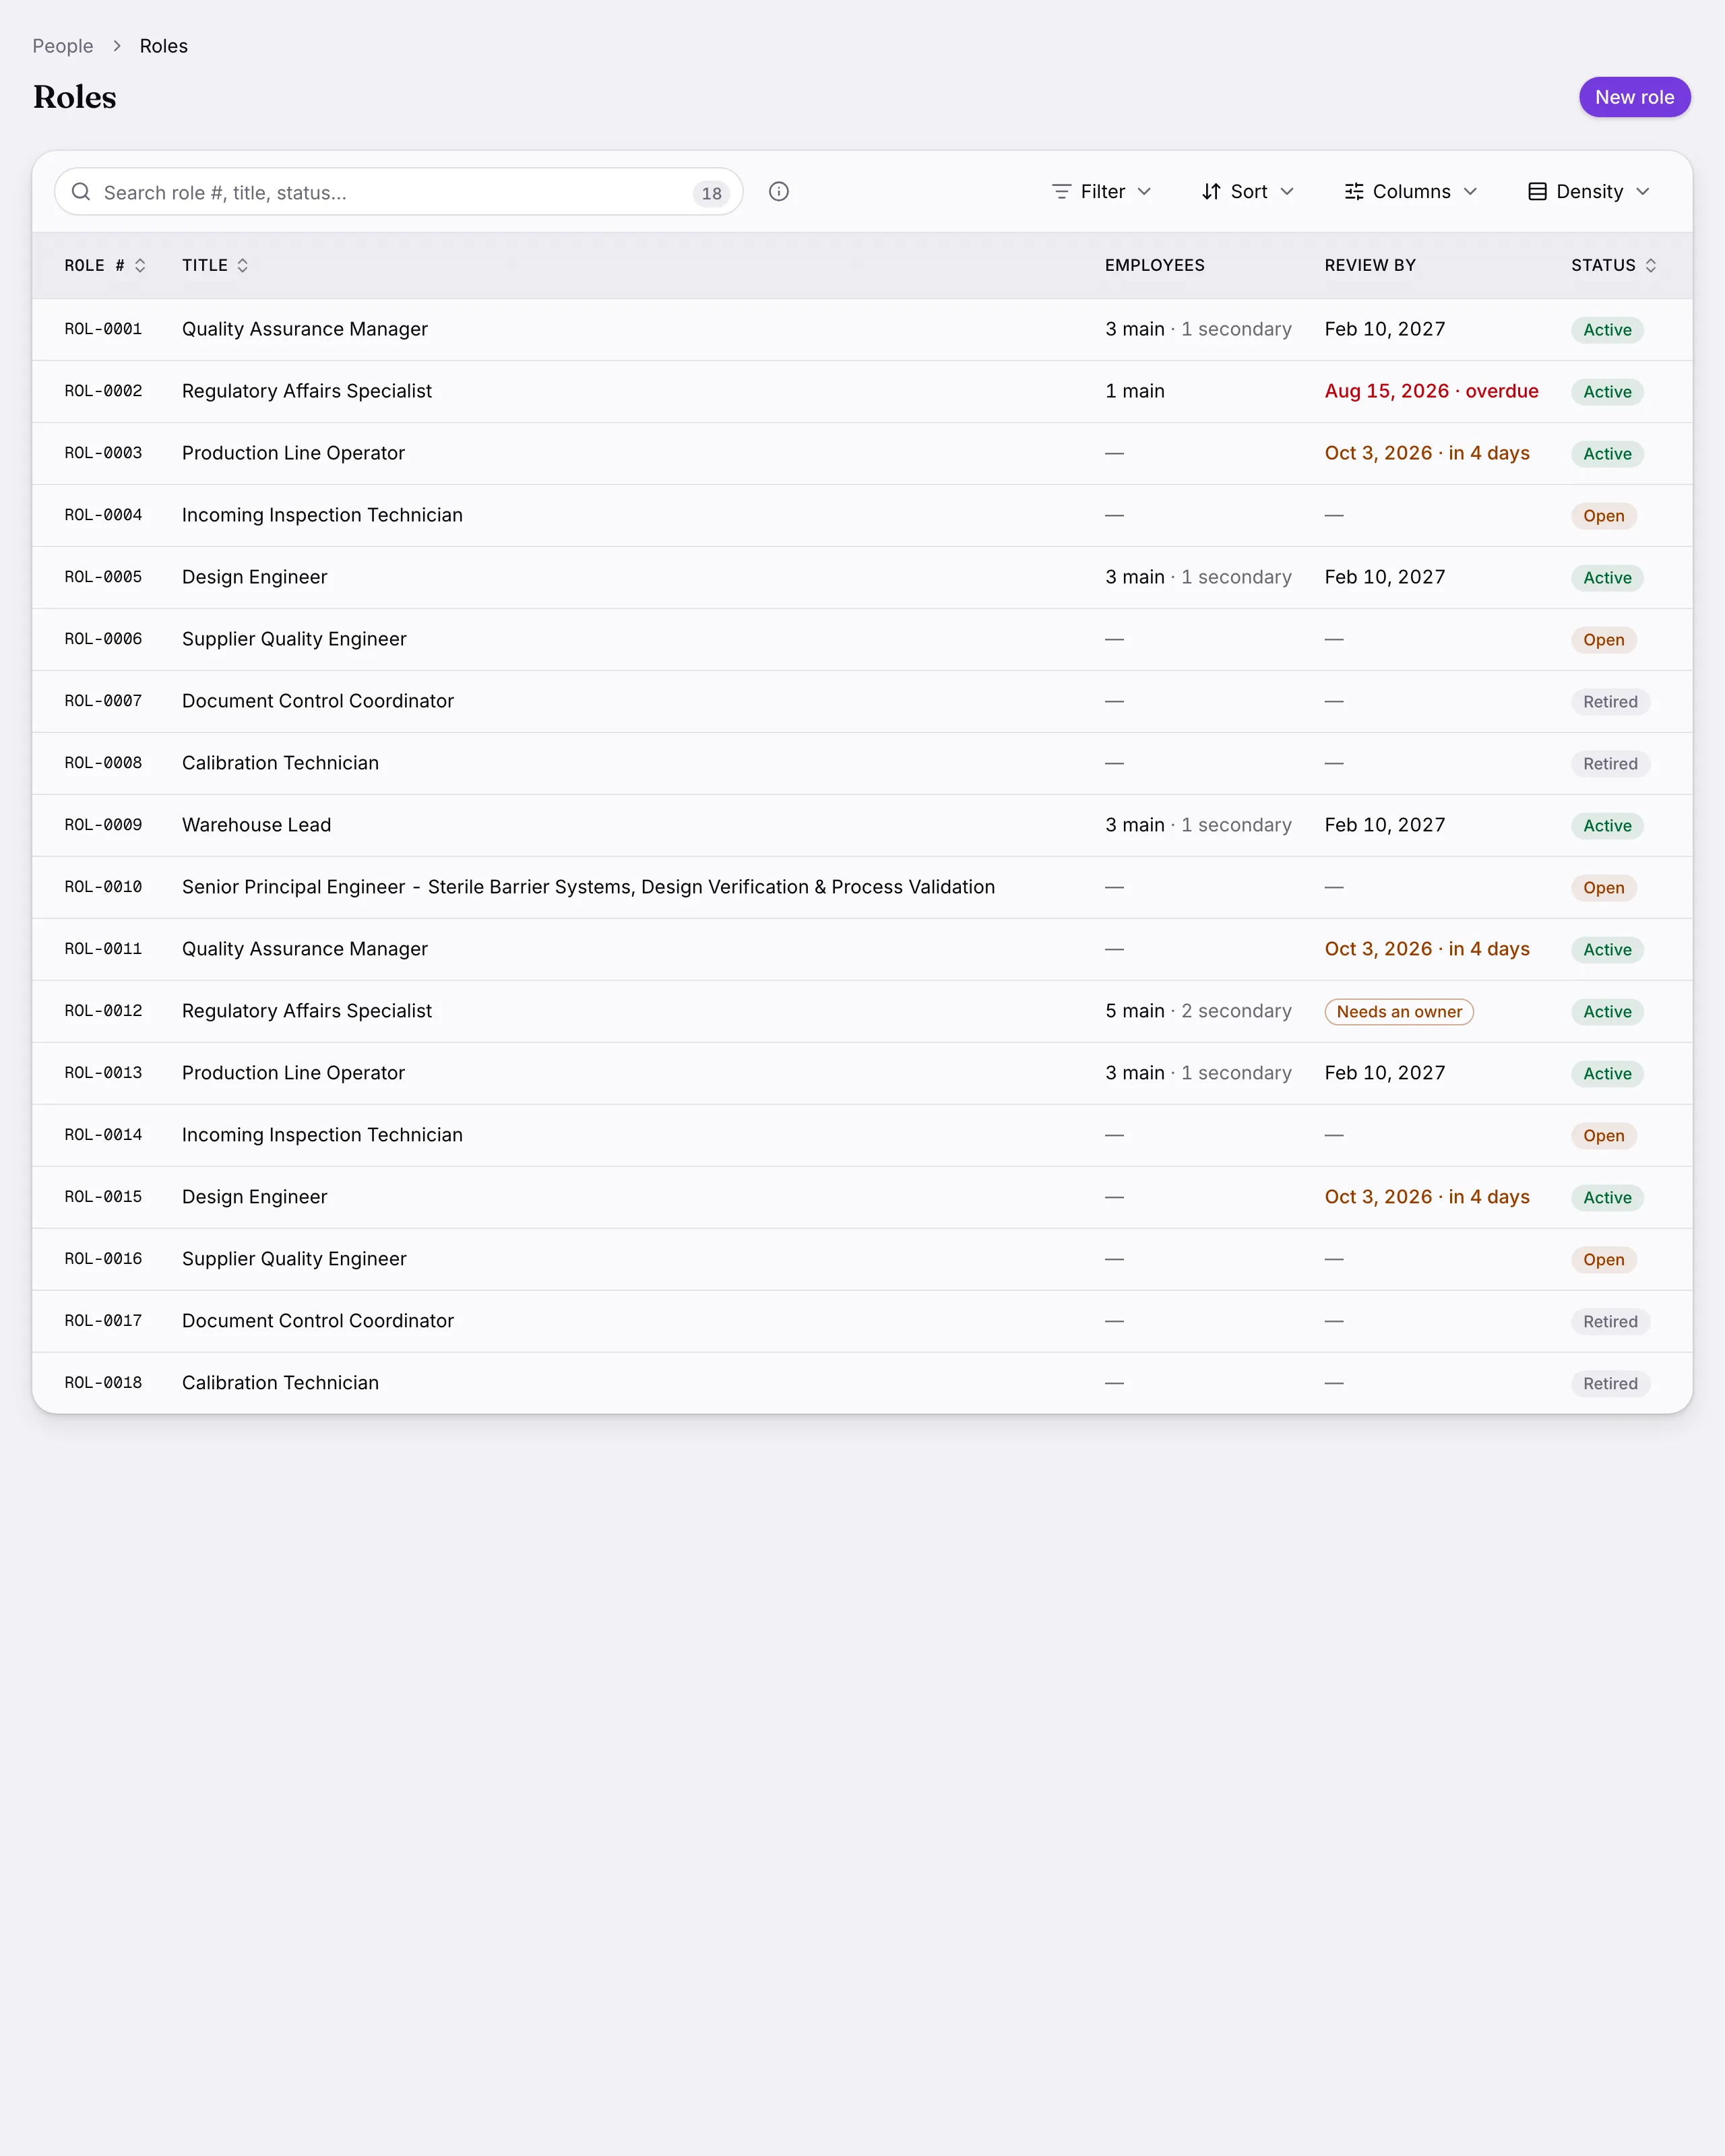Click Active status of ROL-0013

pos(1607,1074)
